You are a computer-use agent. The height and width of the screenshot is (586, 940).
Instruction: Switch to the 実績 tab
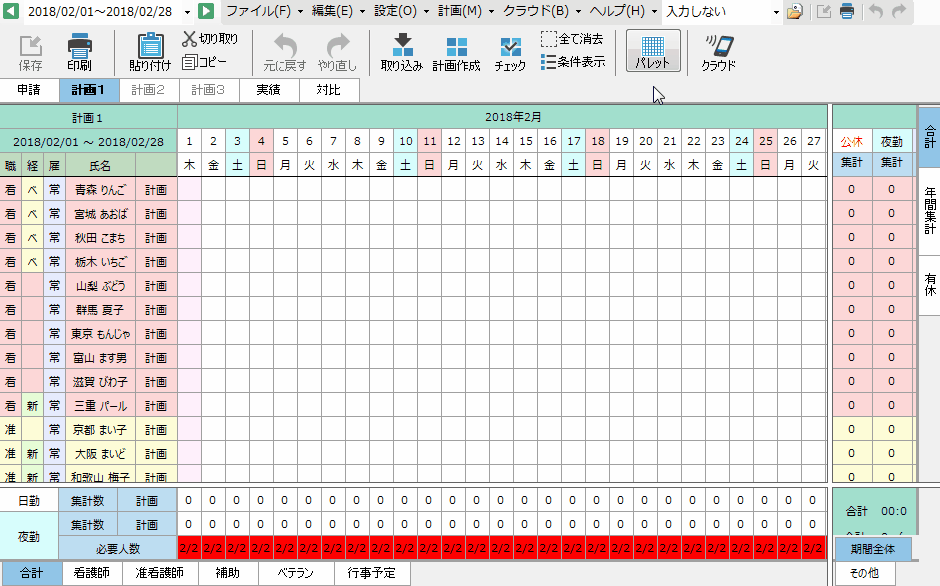click(x=268, y=90)
